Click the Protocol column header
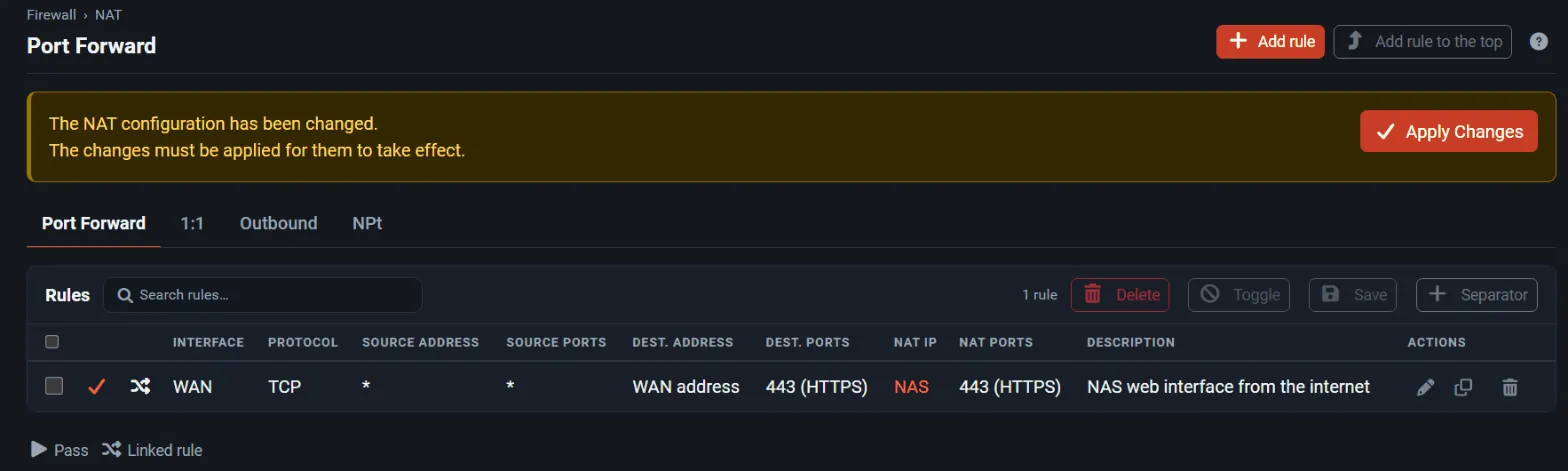This screenshot has height=471, width=1568. tap(303, 342)
